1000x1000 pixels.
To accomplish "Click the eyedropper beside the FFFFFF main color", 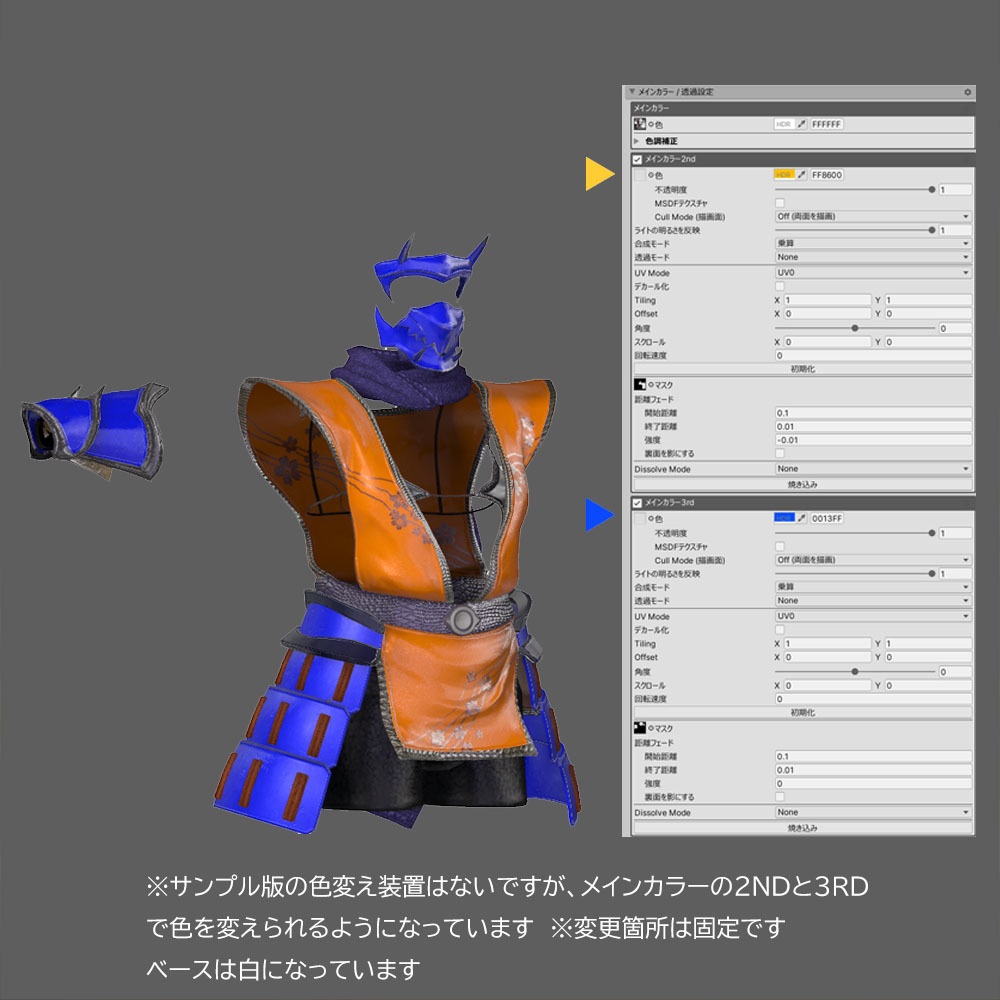I will coord(803,124).
